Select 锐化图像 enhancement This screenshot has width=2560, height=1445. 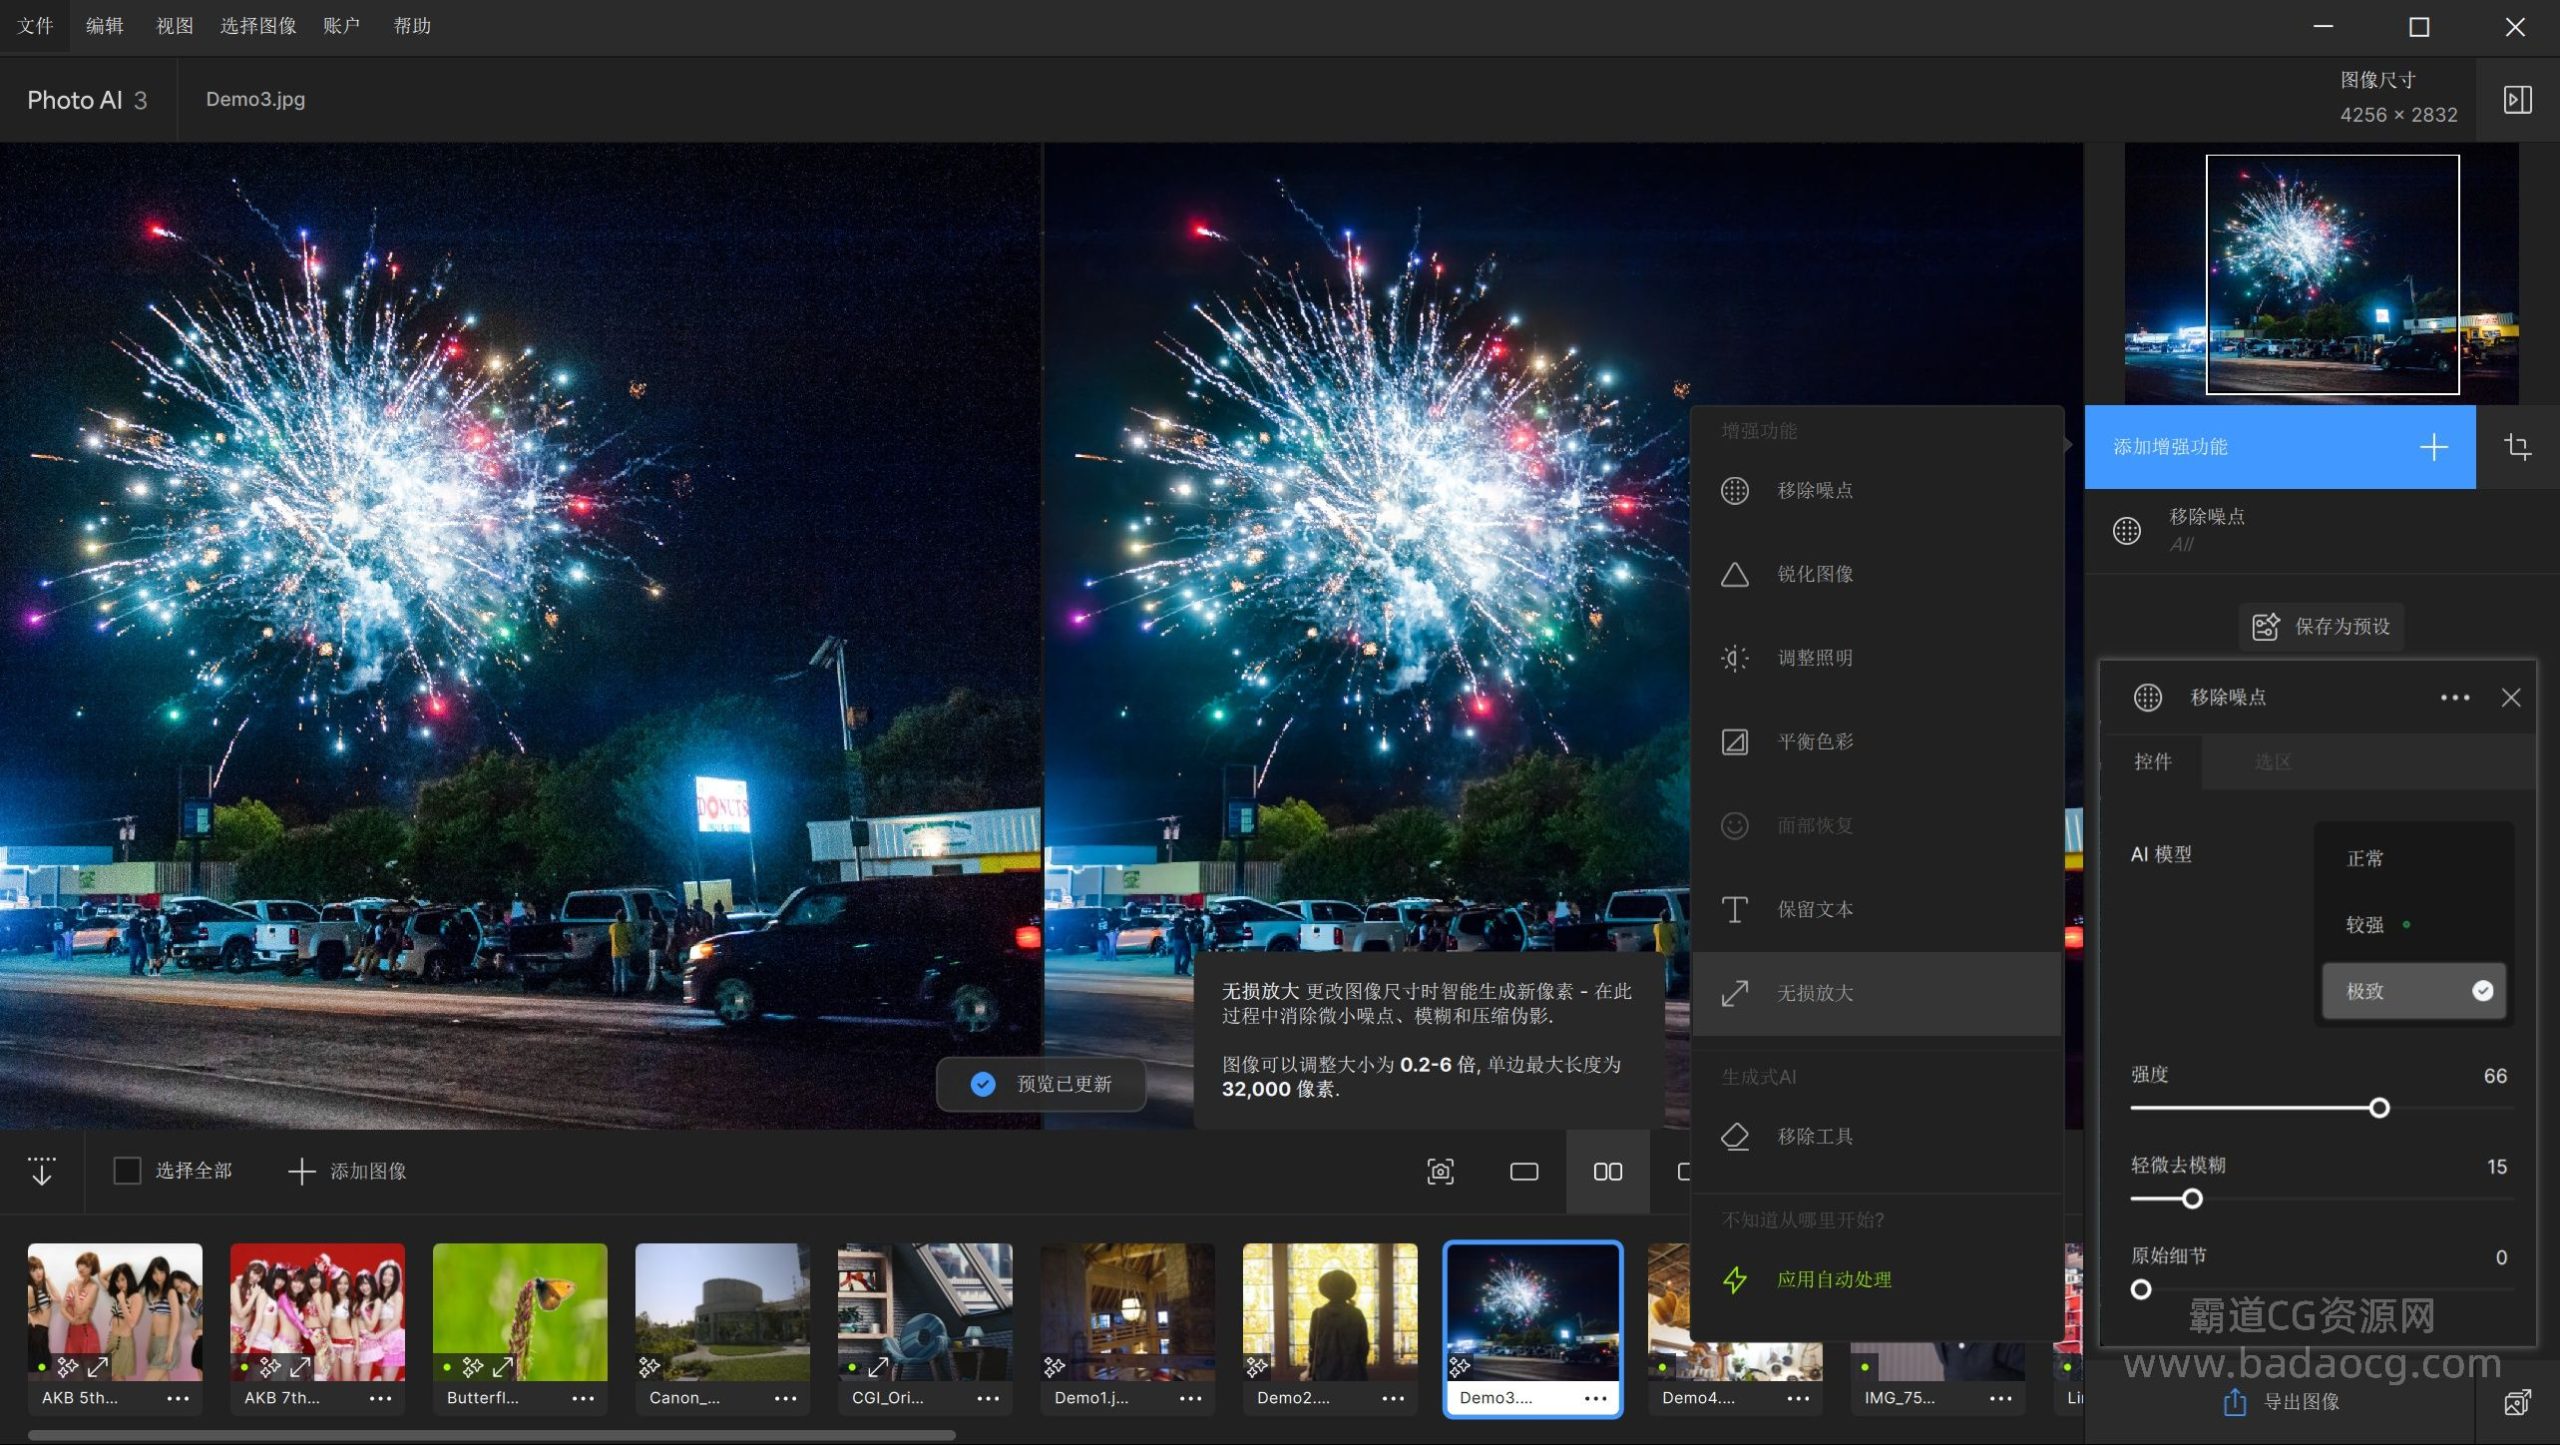[x=1876, y=574]
